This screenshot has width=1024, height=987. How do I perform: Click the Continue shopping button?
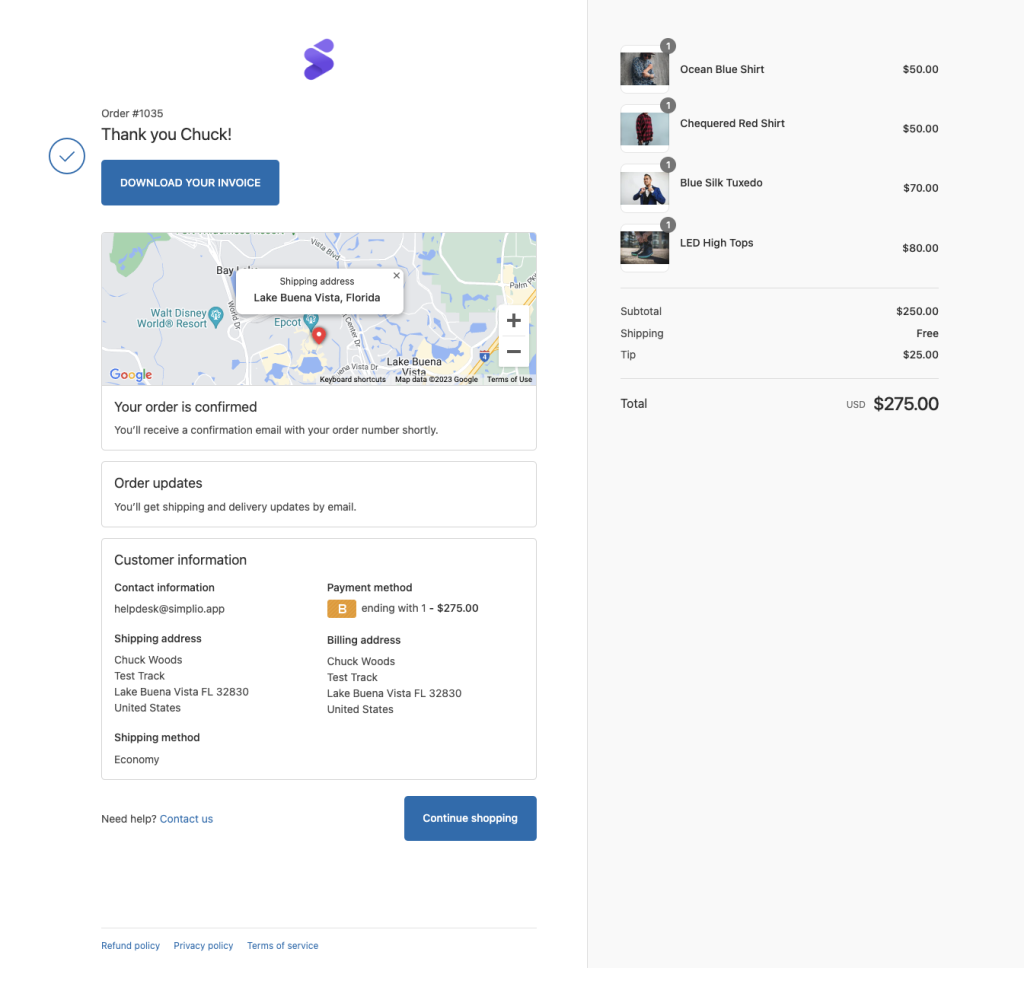470,818
